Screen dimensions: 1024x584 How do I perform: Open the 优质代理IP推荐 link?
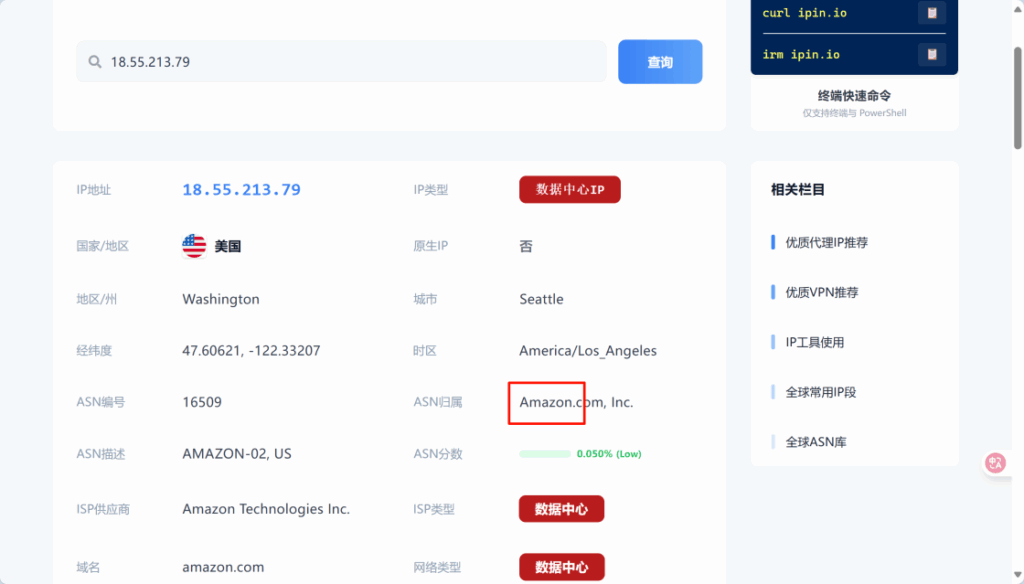[x=829, y=242]
